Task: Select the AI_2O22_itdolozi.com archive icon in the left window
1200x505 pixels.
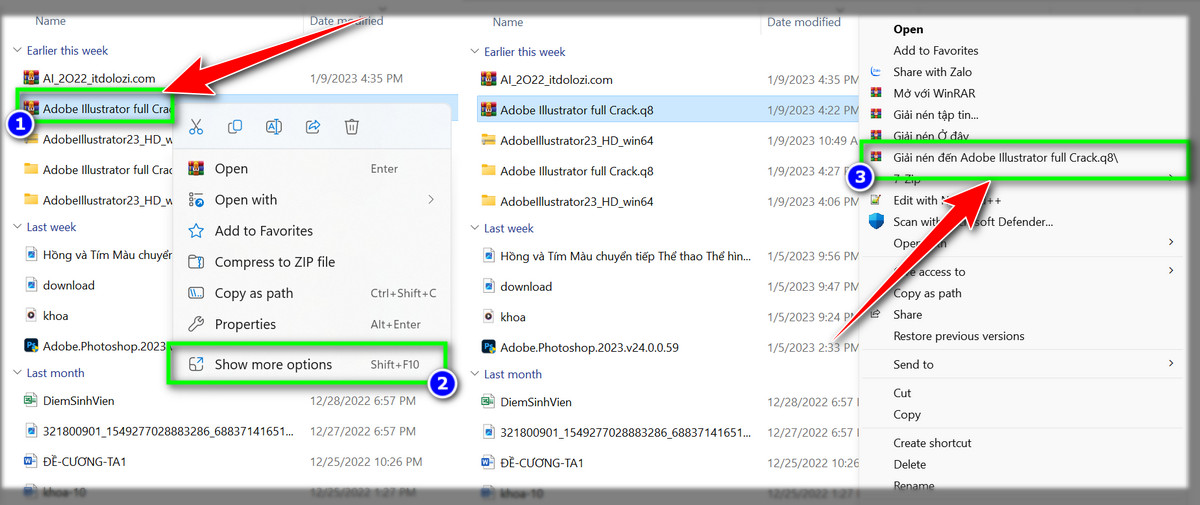Action: tap(30, 78)
